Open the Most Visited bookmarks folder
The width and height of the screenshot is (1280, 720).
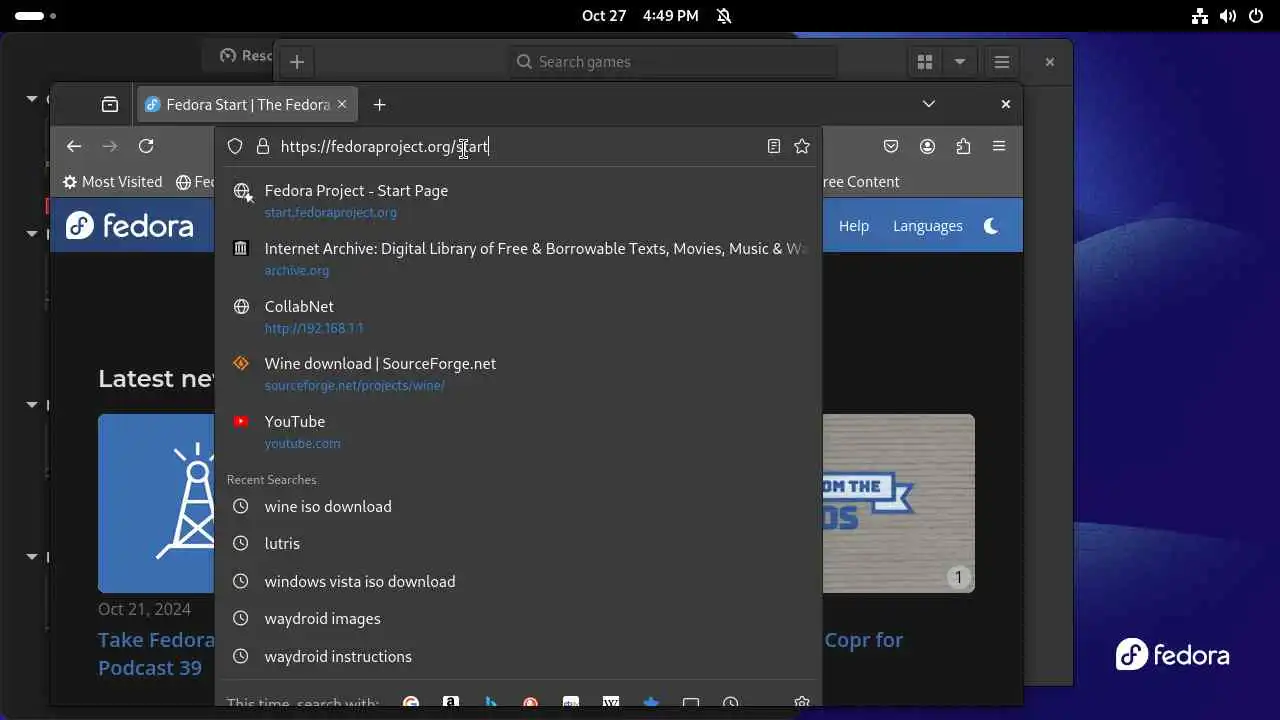point(112,182)
